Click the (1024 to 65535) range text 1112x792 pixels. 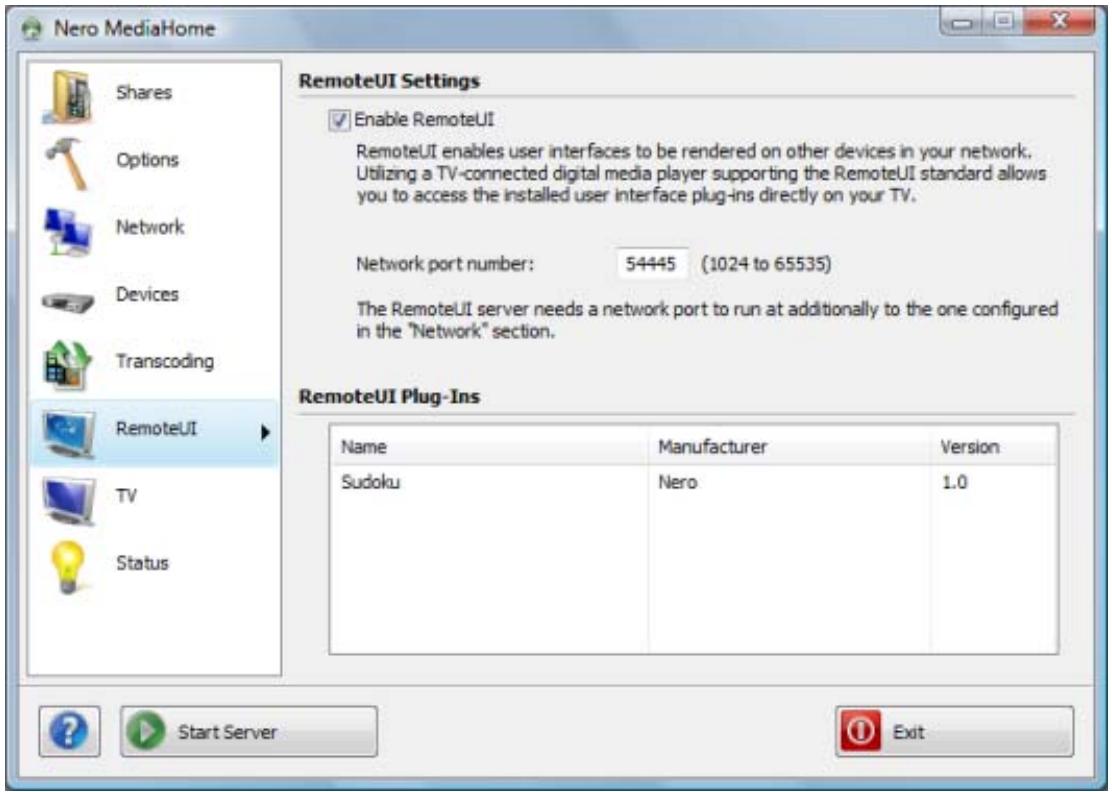click(766, 264)
